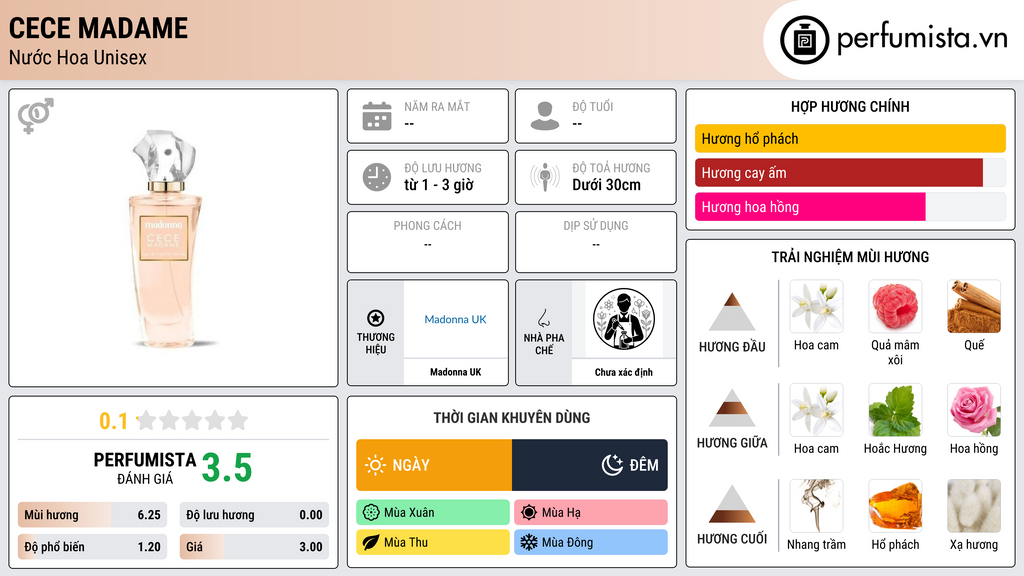1024x576 pixels.
Task: Click the Hương cuối pyramid icon
Action: (x=732, y=504)
